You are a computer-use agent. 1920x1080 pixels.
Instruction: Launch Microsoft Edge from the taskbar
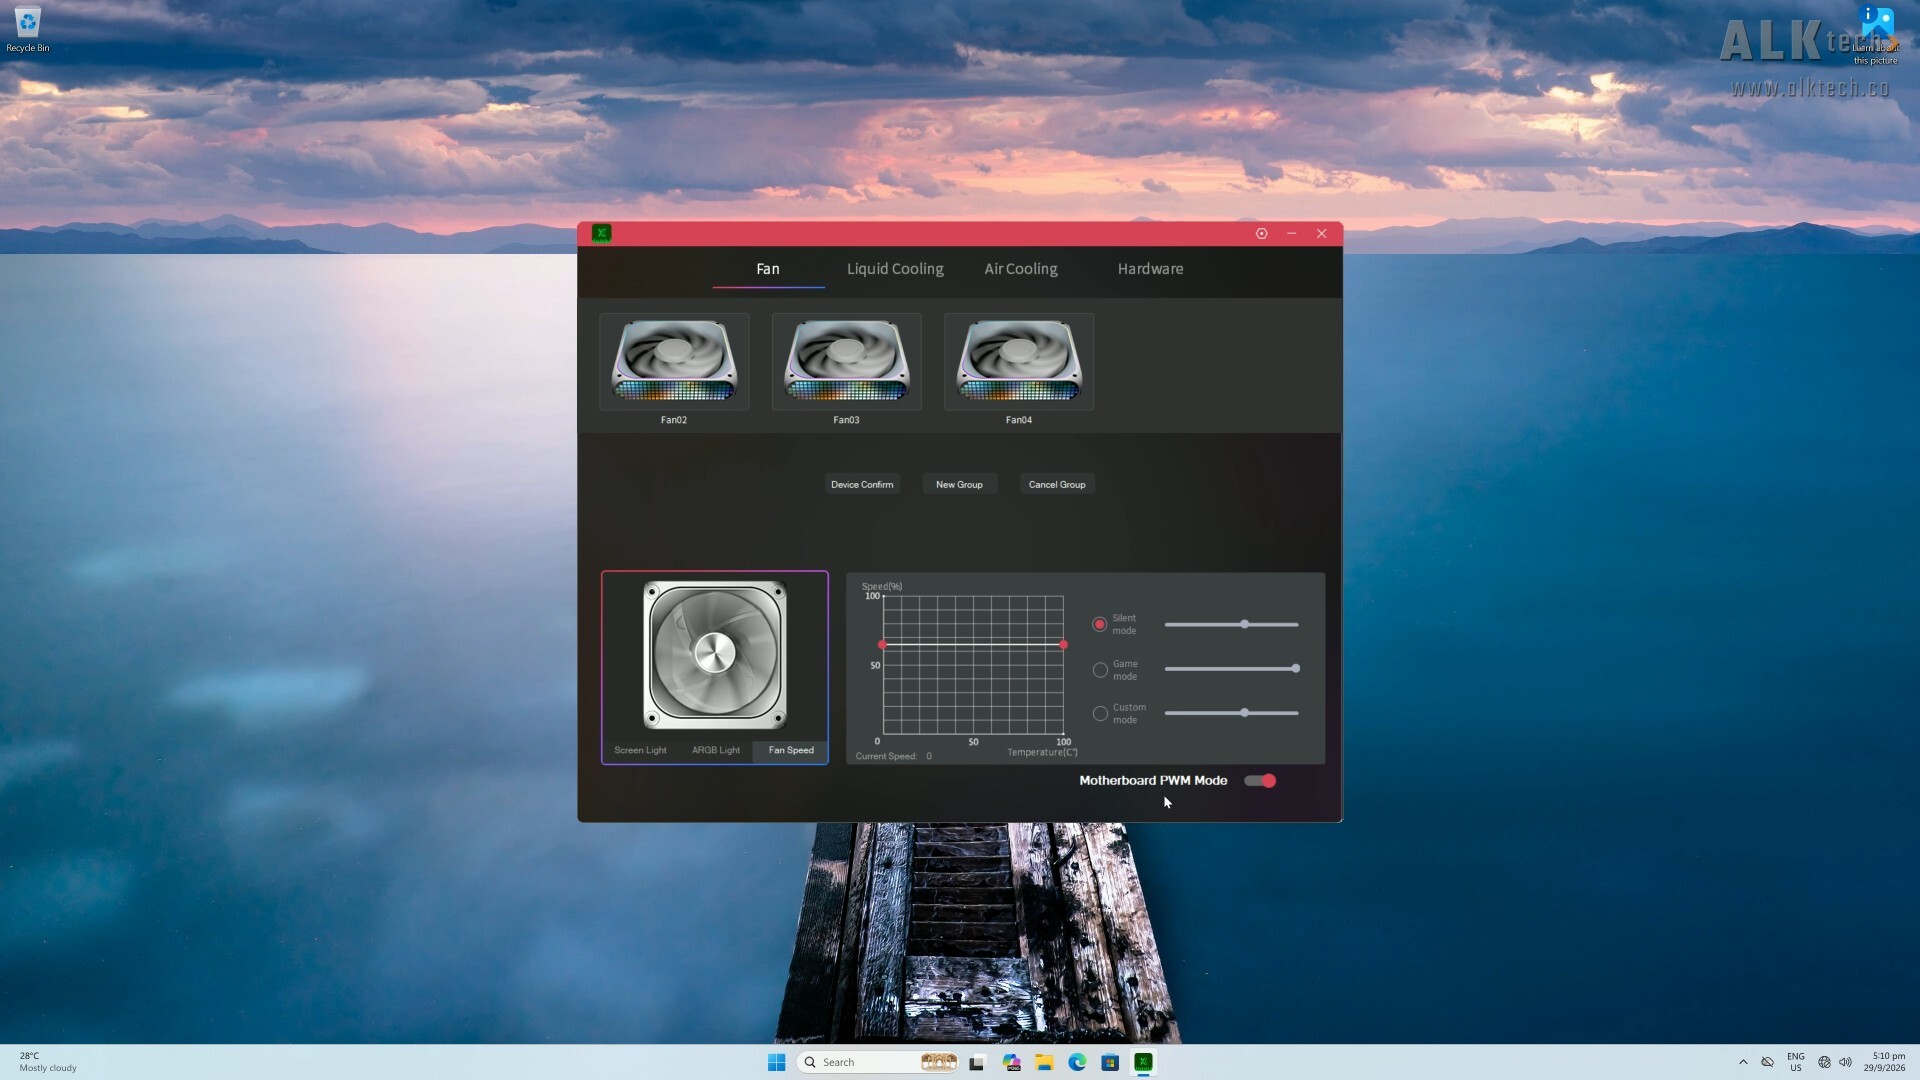(x=1077, y=1062)
